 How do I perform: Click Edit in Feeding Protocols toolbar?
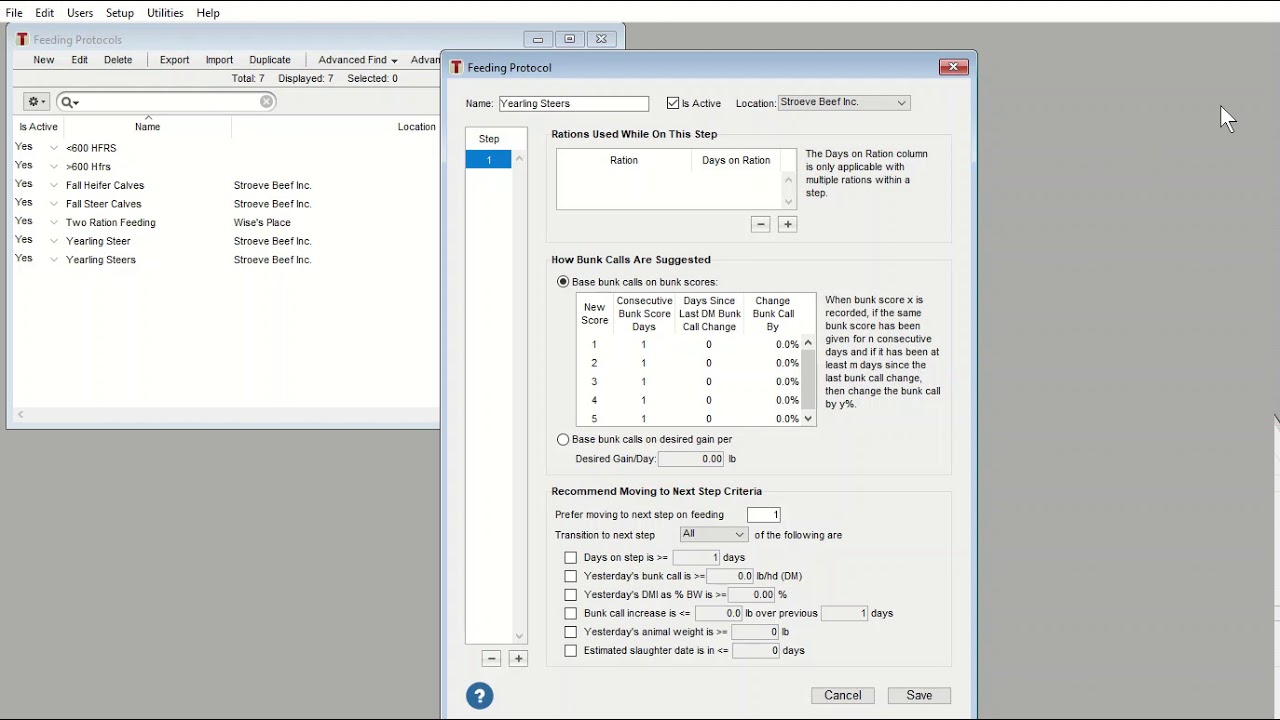[x=80, y=60]
